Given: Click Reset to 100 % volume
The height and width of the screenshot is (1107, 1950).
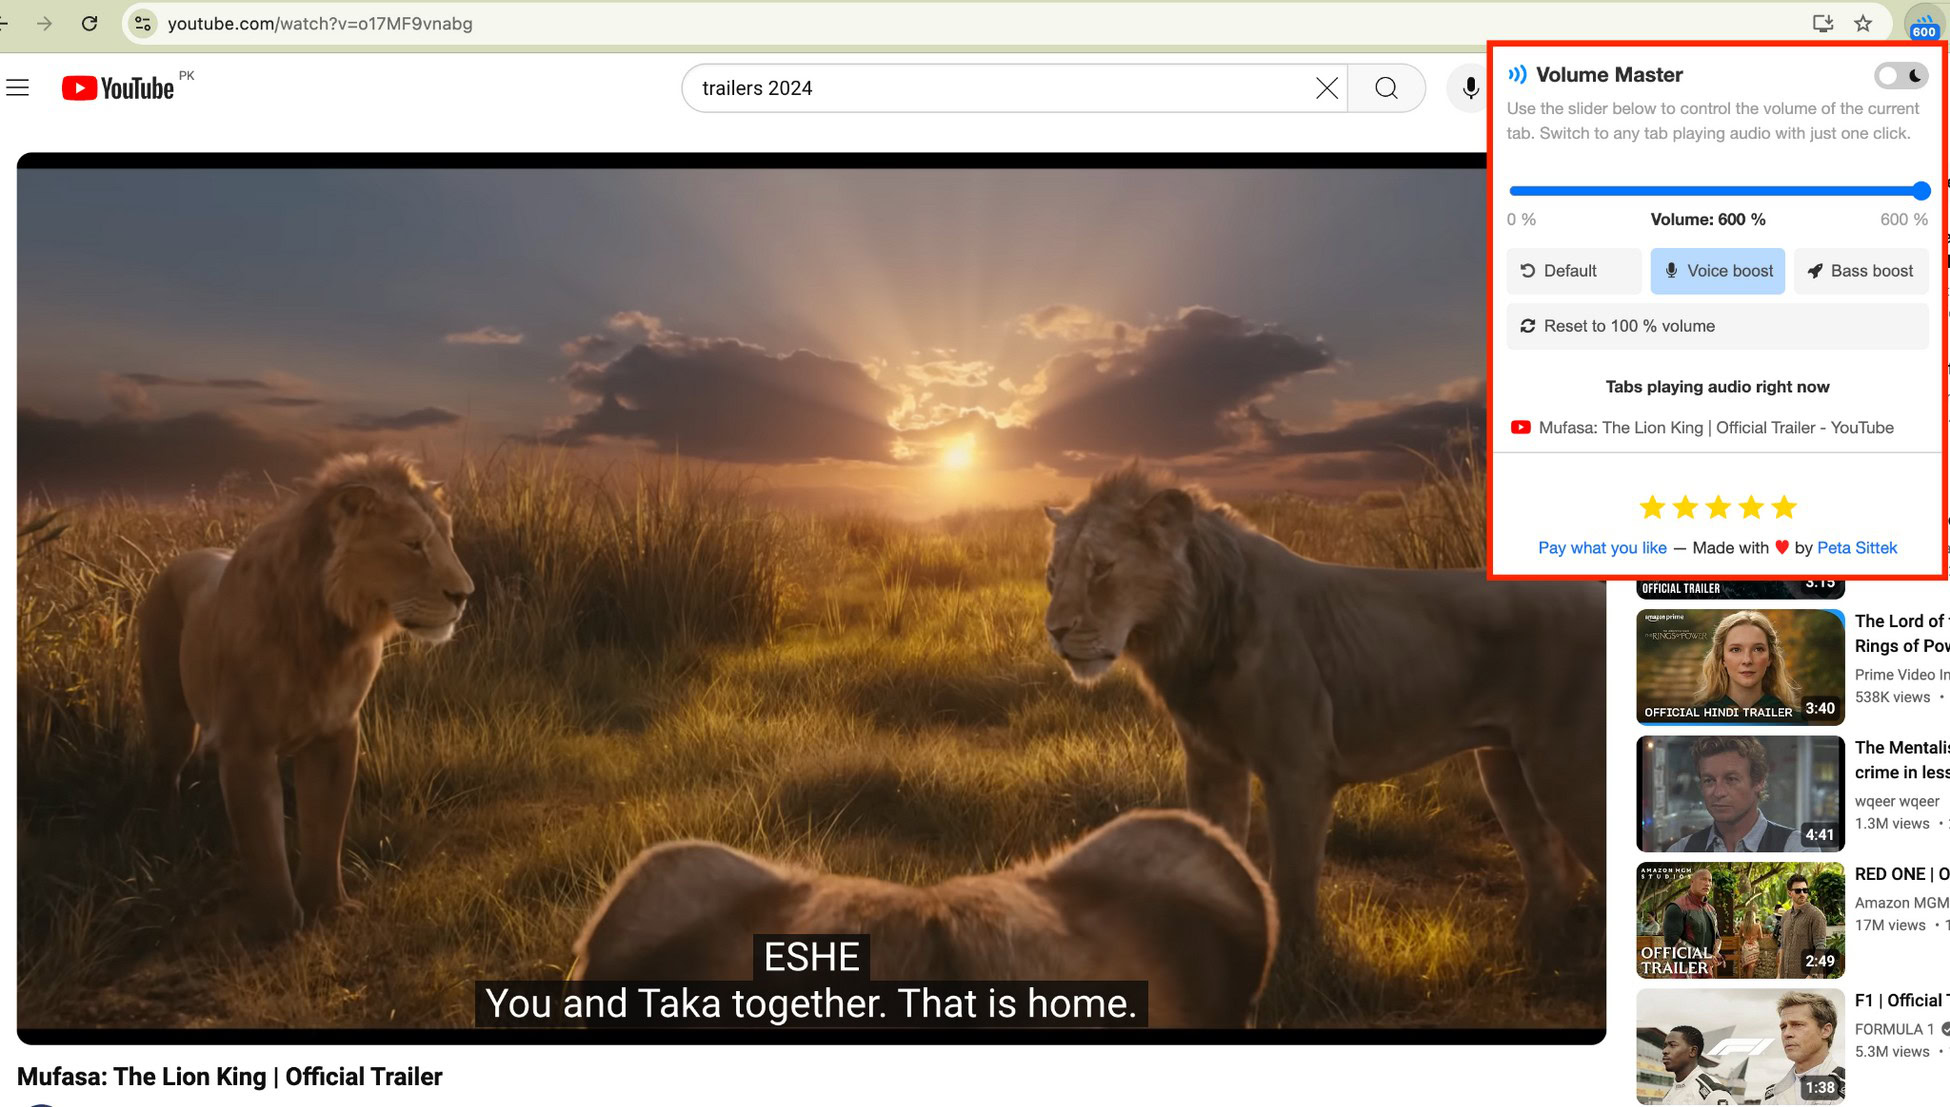Looking at the screenshot, I should (1717, 326).
